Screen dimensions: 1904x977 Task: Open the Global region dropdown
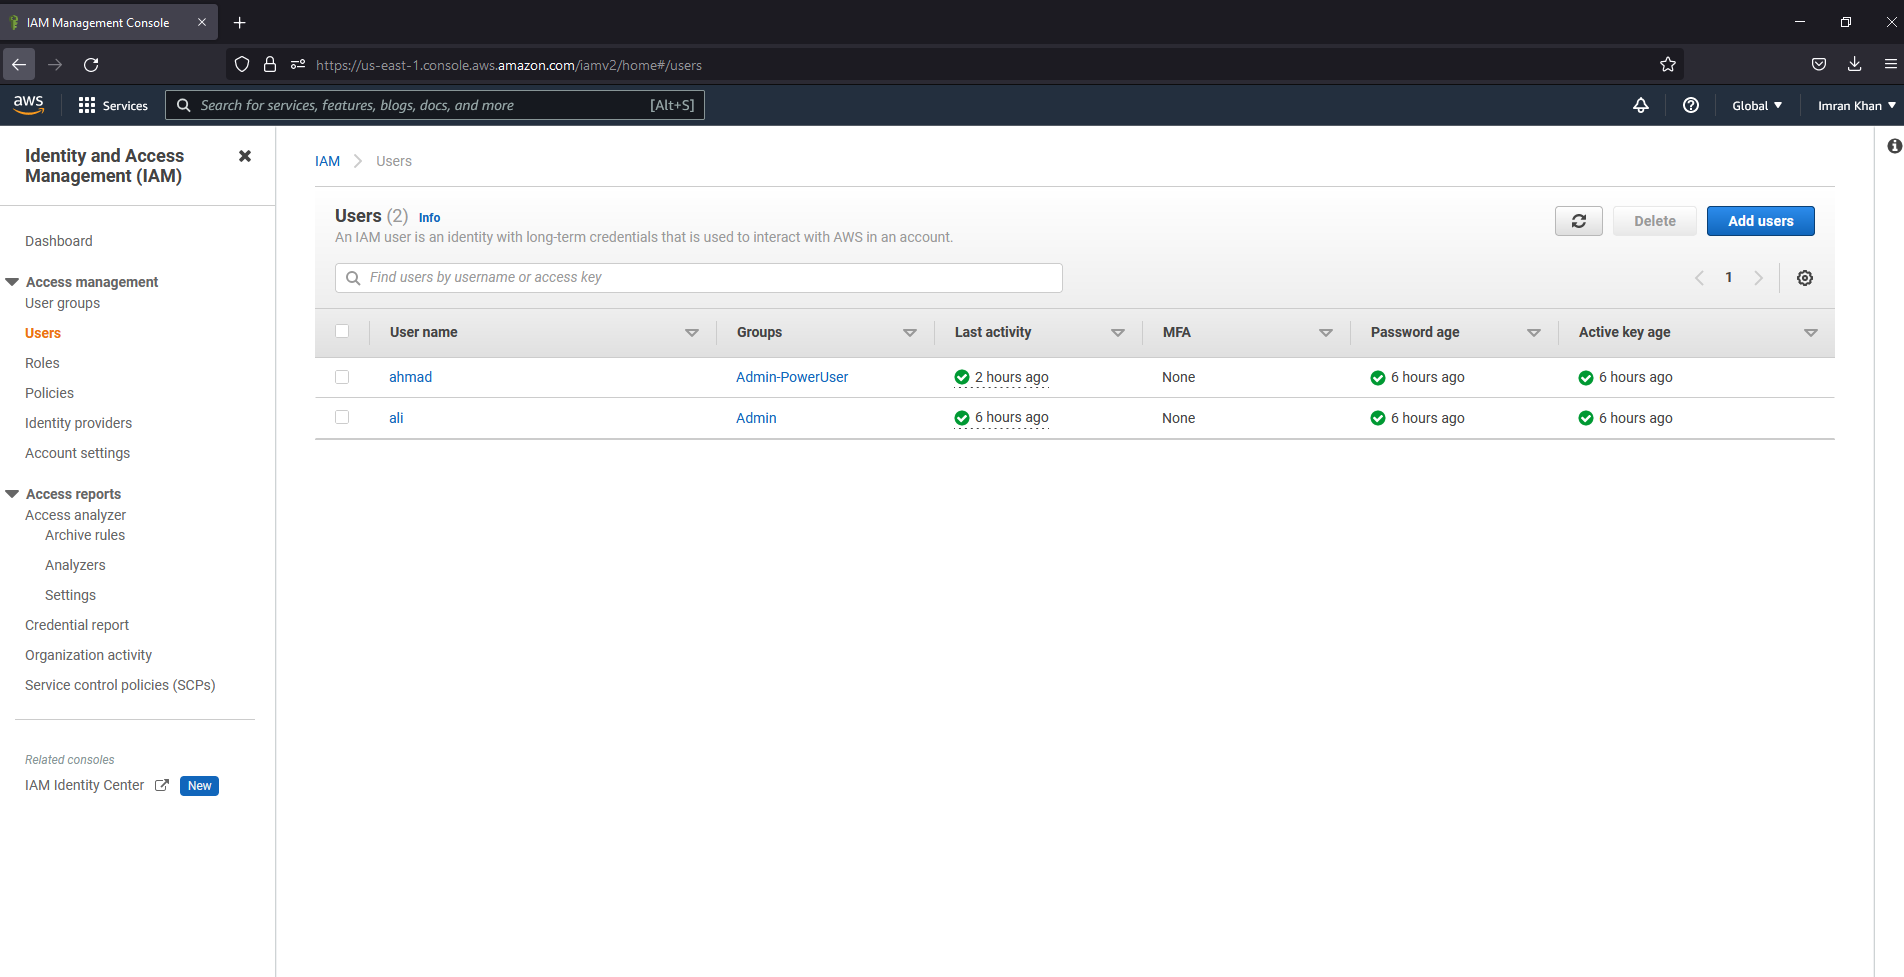[1756, 105]
